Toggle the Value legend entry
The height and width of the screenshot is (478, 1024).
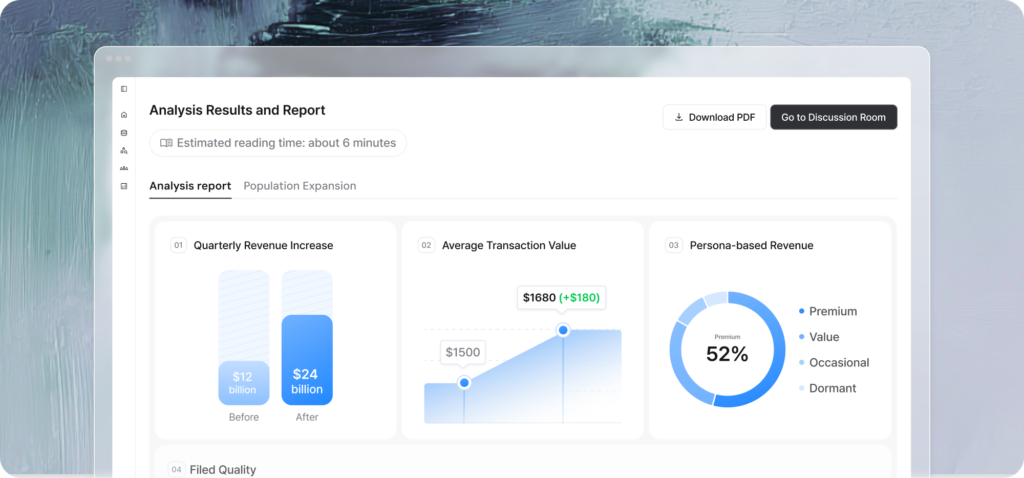tap(823, 337)
